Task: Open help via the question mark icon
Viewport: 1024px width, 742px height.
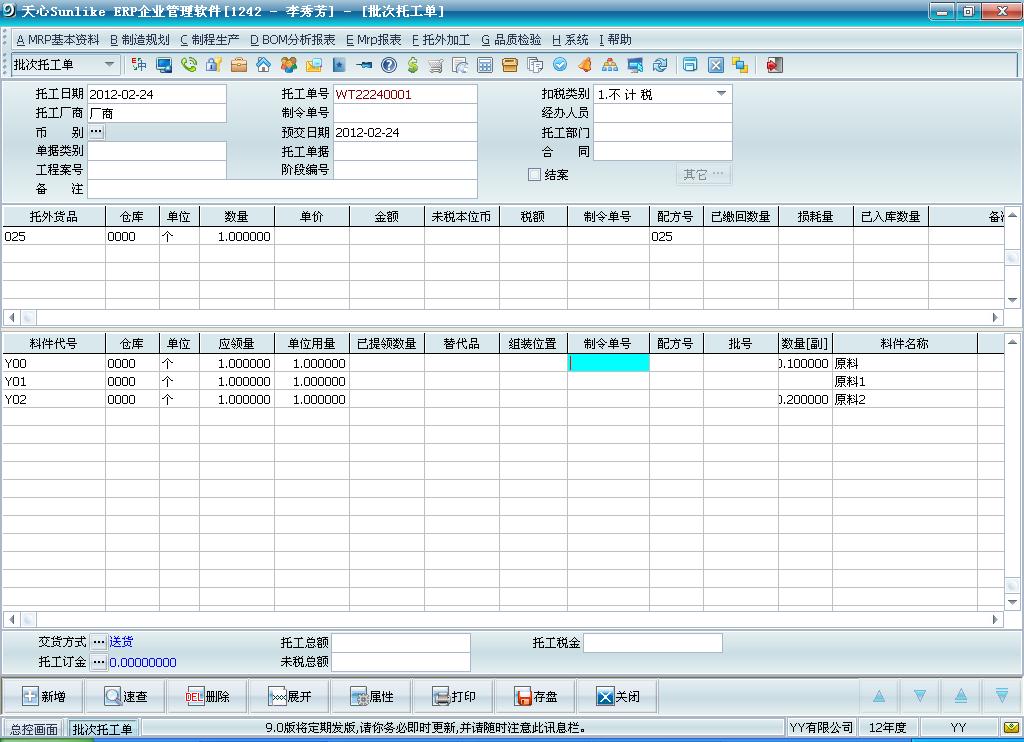Action: click(x=388, y=65)
